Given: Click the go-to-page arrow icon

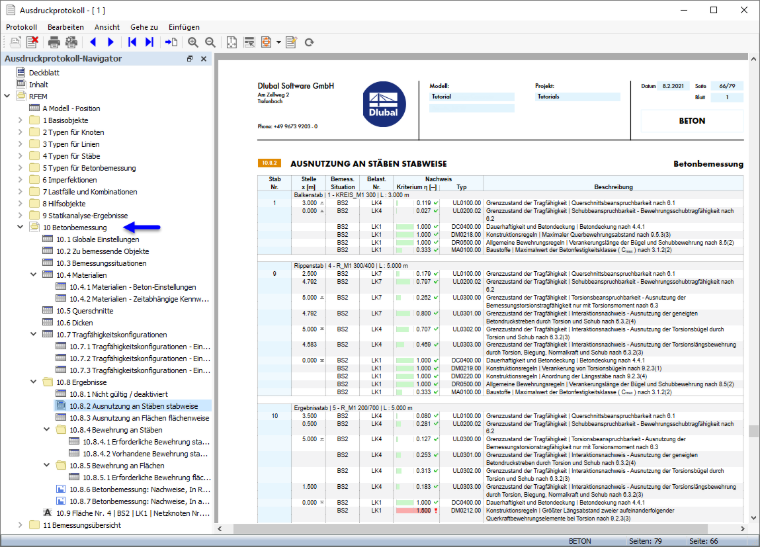Looking at the screenshot, I should (171, 42).
